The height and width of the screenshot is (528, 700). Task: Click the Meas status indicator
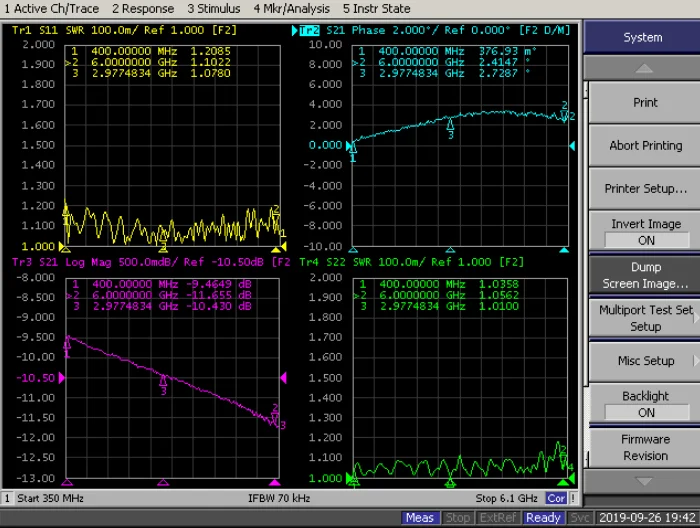pos(420,518)
